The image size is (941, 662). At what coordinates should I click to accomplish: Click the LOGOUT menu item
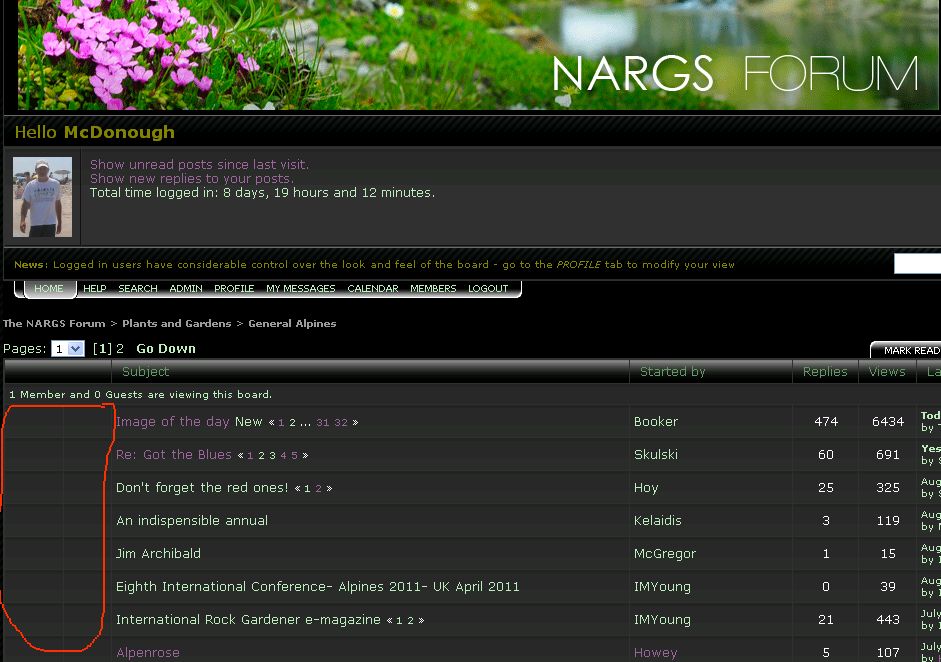488,288
